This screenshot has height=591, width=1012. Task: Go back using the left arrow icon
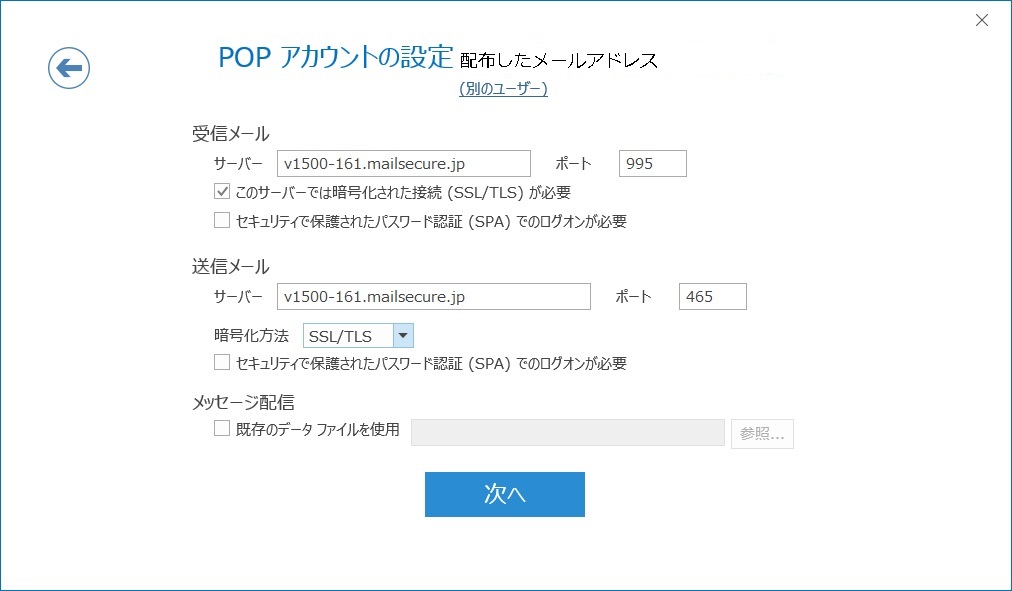pyautogui.click(x=69, y=68)
